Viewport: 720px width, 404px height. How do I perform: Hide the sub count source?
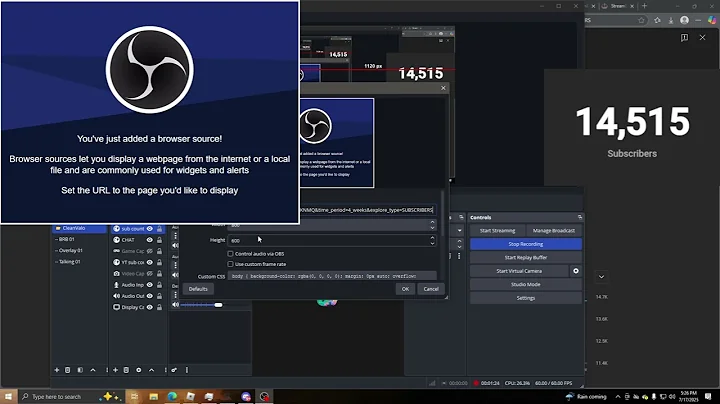pos(150,229)
